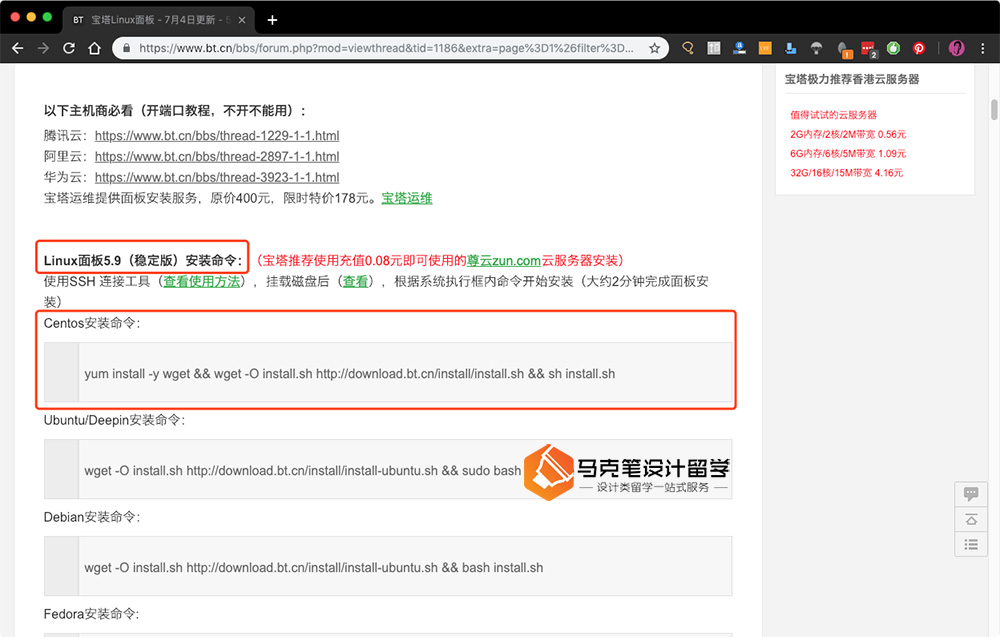
Task: Click the floating reply speech-bubble button
Action: click(971, 494)
